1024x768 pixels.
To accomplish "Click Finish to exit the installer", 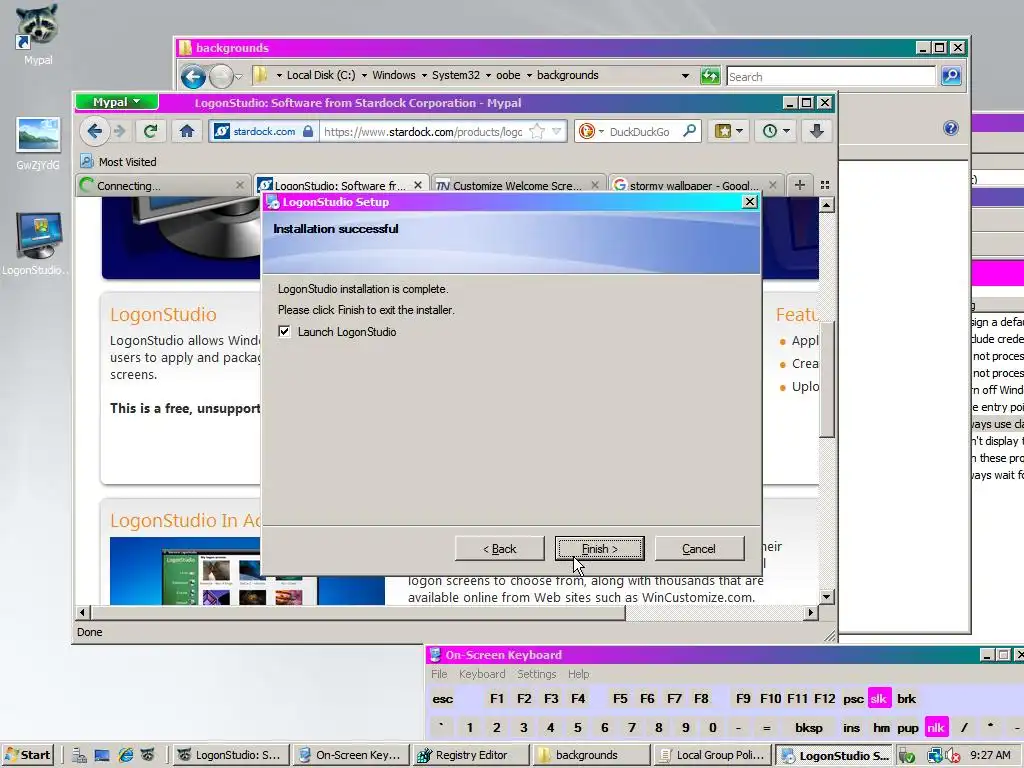I will pyautogui.click(x=600, y=549).
